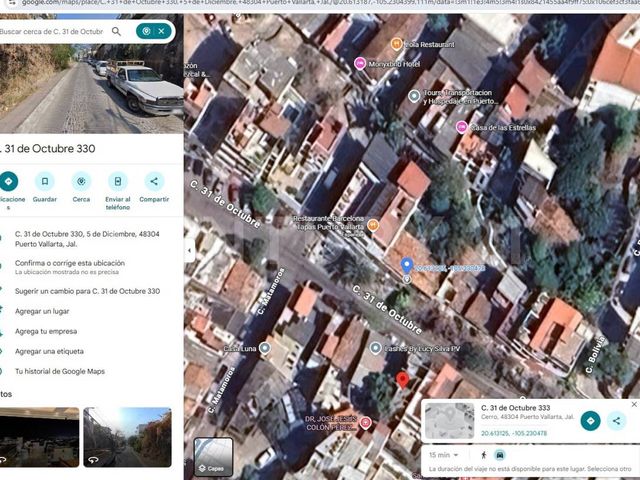640x480 pixels.
Task: Click the search magnifier icon
Action: (116, 31)
